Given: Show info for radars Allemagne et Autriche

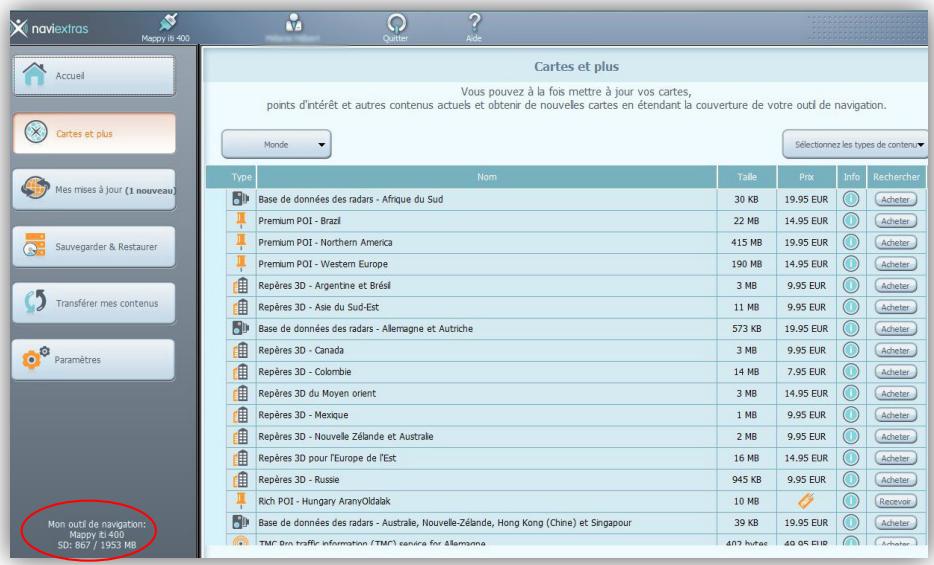Looking at the screenshot, I should click(851, 328).
